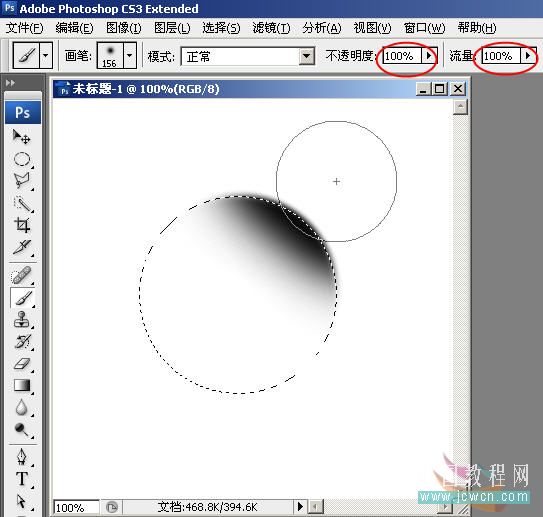Open the 不透明度 opacity slider arrow
Image resolution: width=543 pixels, height=517 pixels.
[429, 56]
